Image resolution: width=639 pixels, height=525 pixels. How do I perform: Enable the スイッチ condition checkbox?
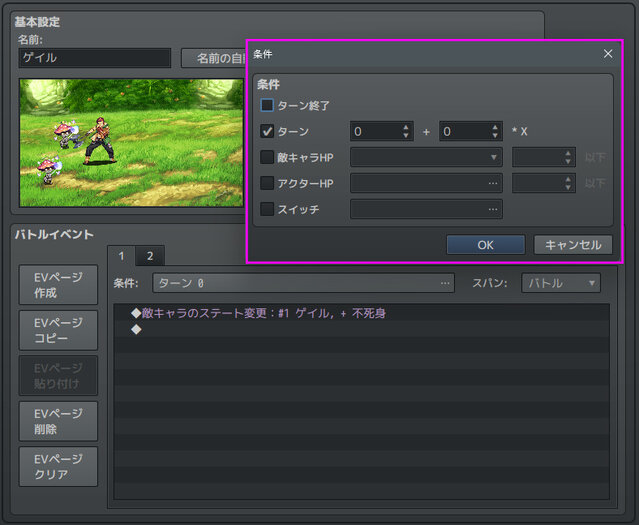(267, 209)
